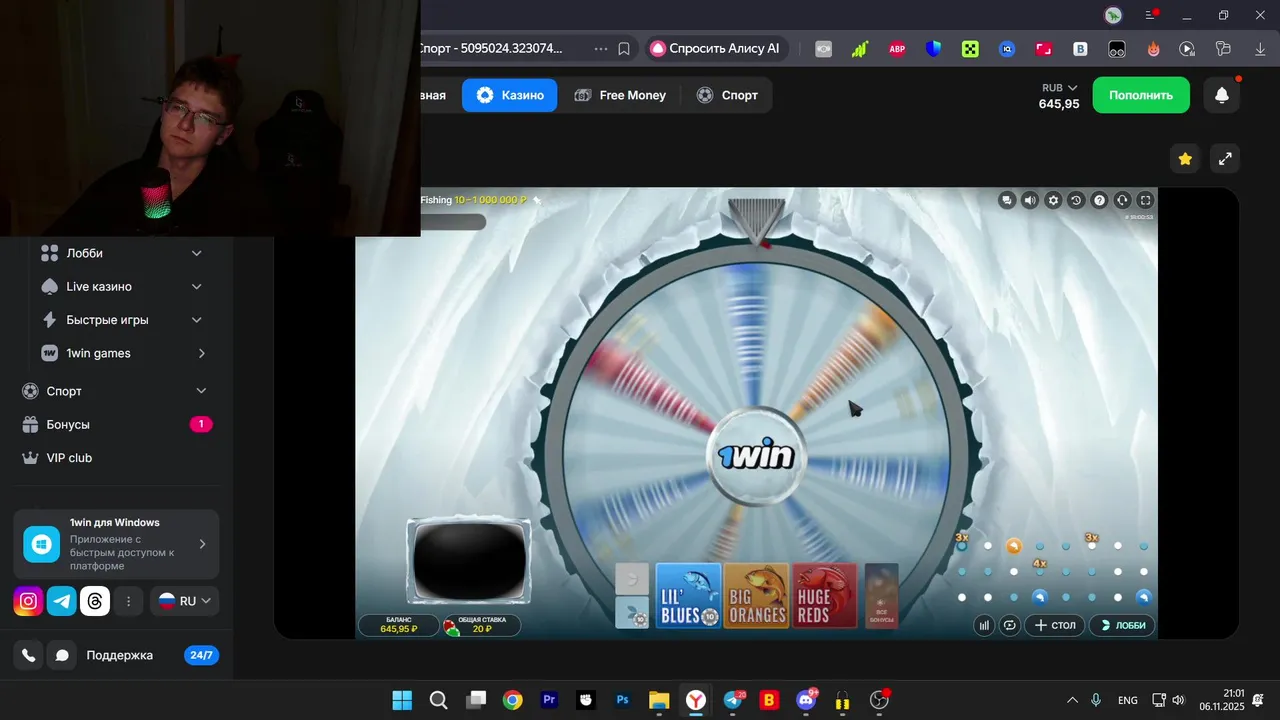Open the RUB currency dropdown

pyautogui.click(x=1059, y=88)
